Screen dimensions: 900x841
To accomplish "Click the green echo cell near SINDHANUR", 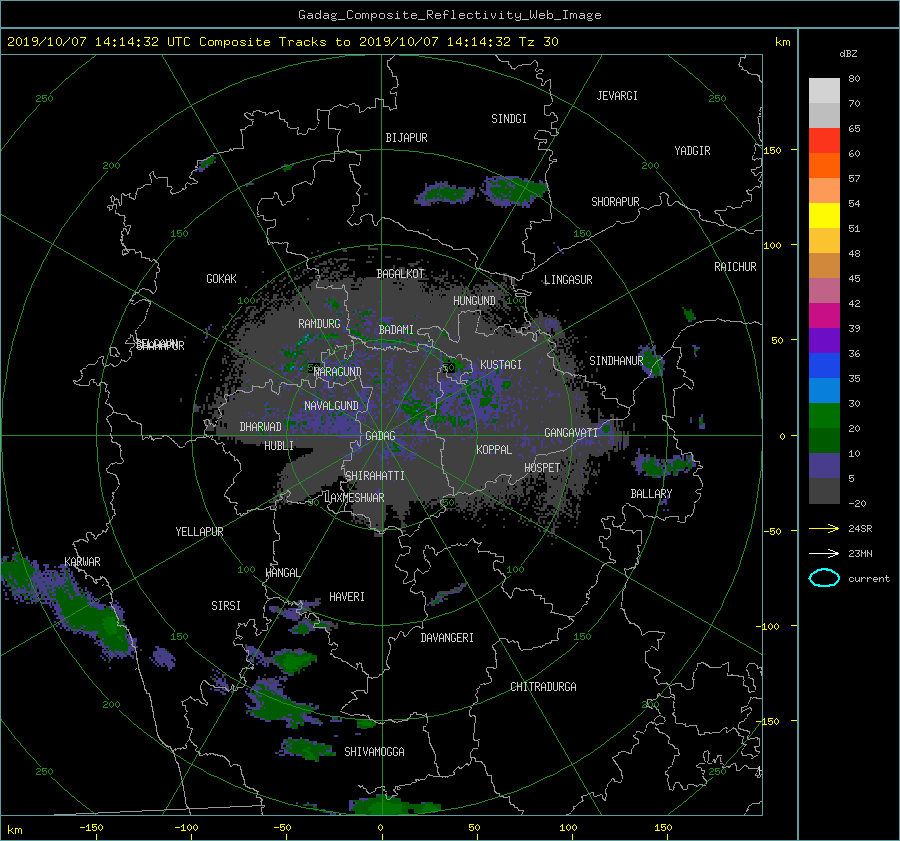I will click(x=651, y=361).
